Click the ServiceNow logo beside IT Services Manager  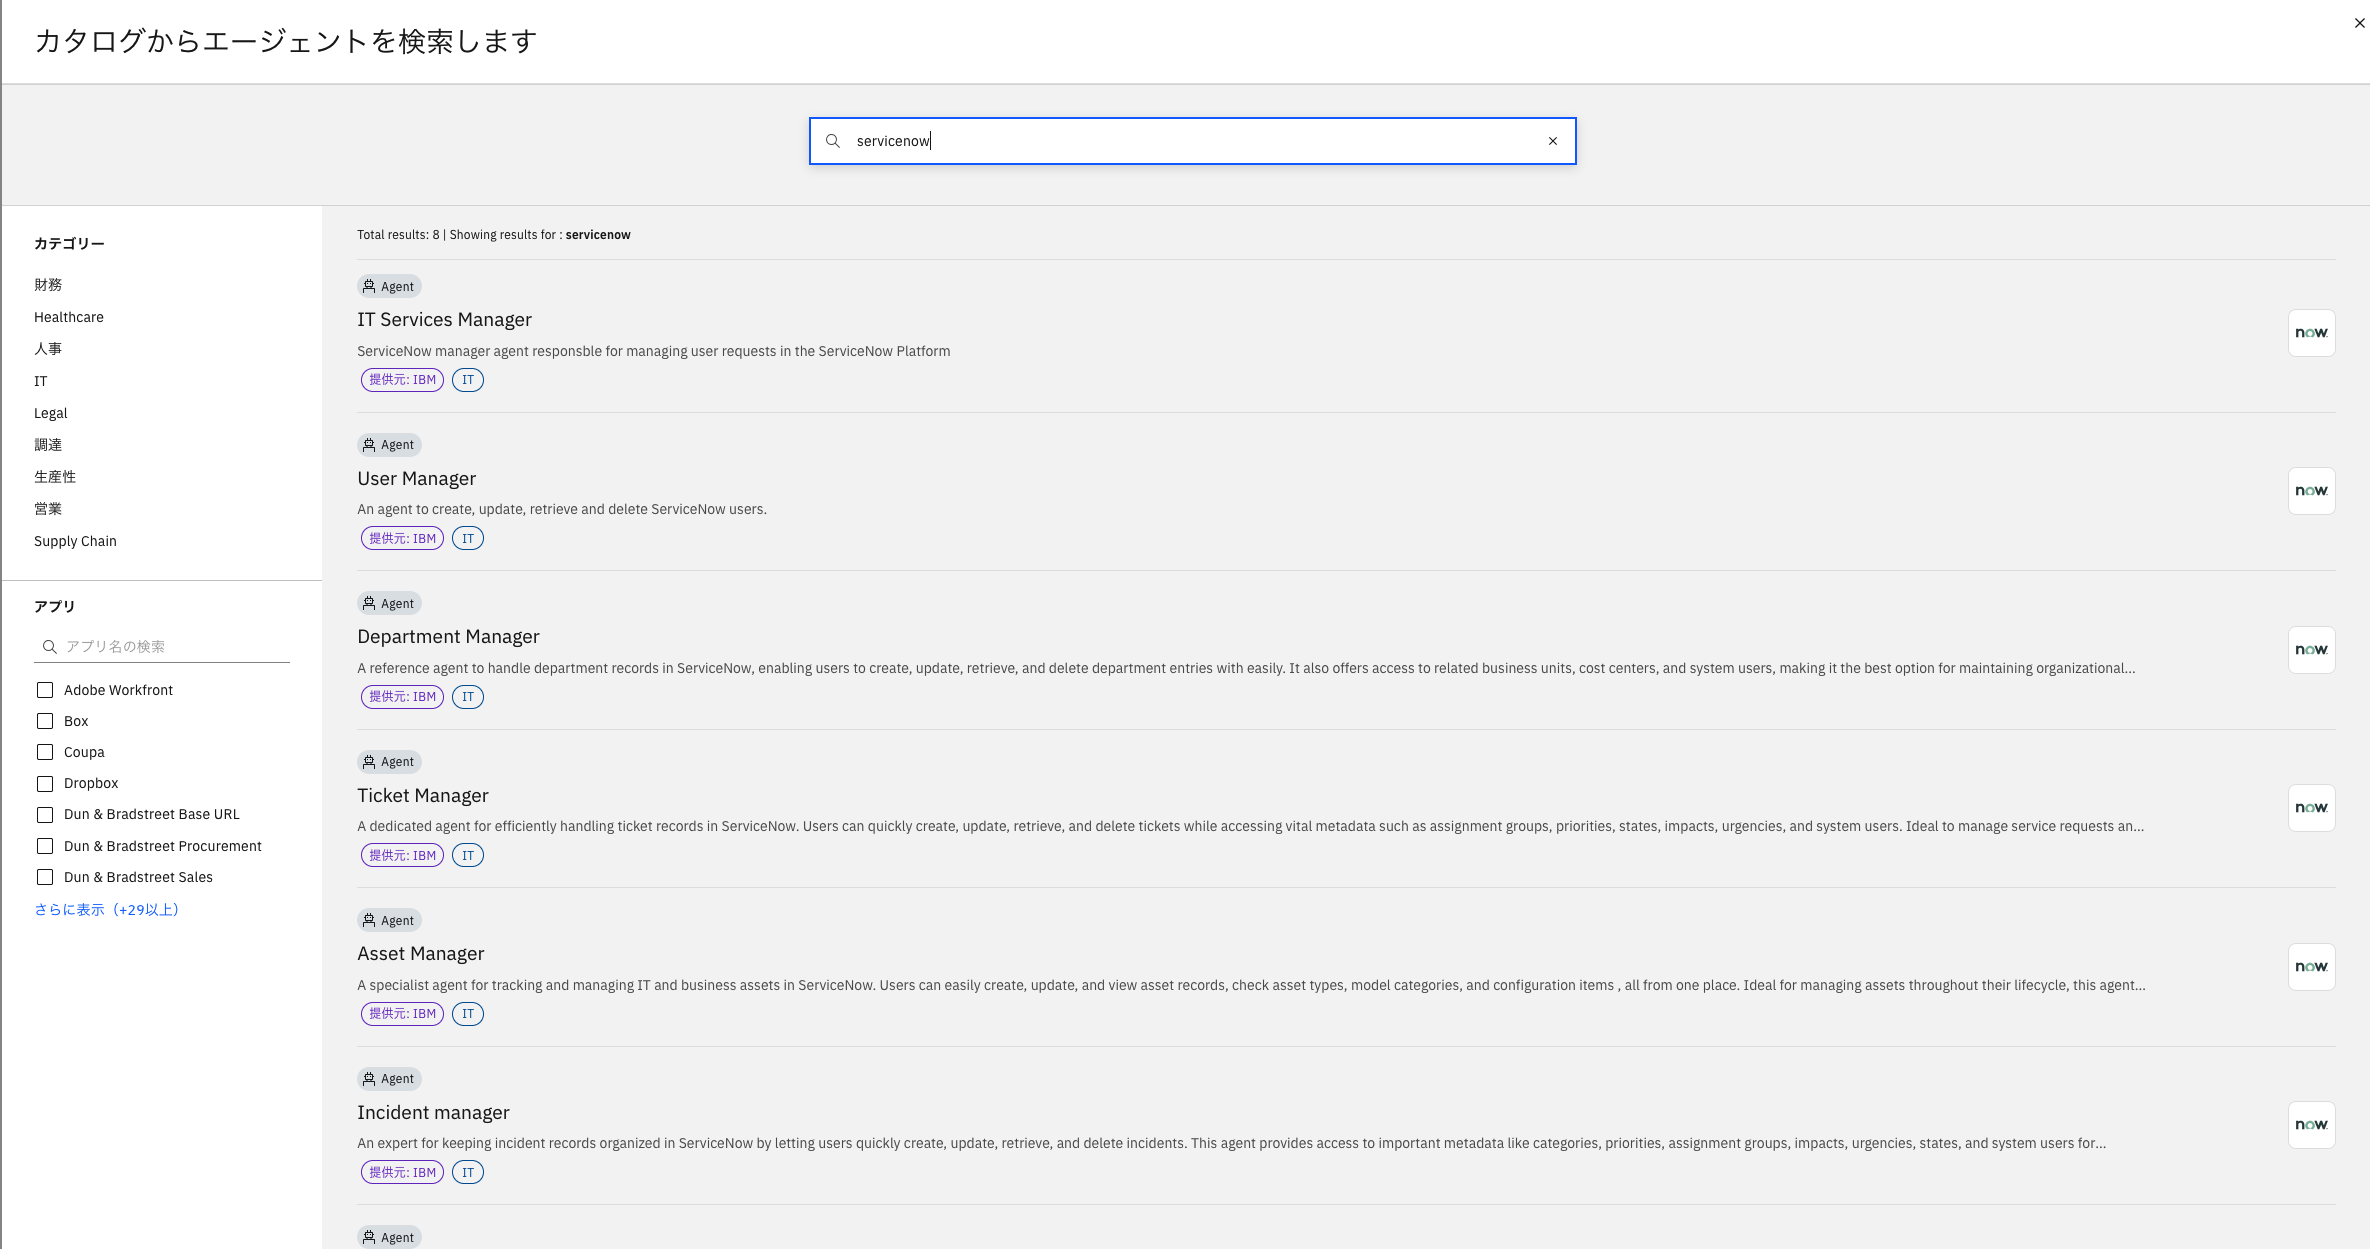[2311, 333]
